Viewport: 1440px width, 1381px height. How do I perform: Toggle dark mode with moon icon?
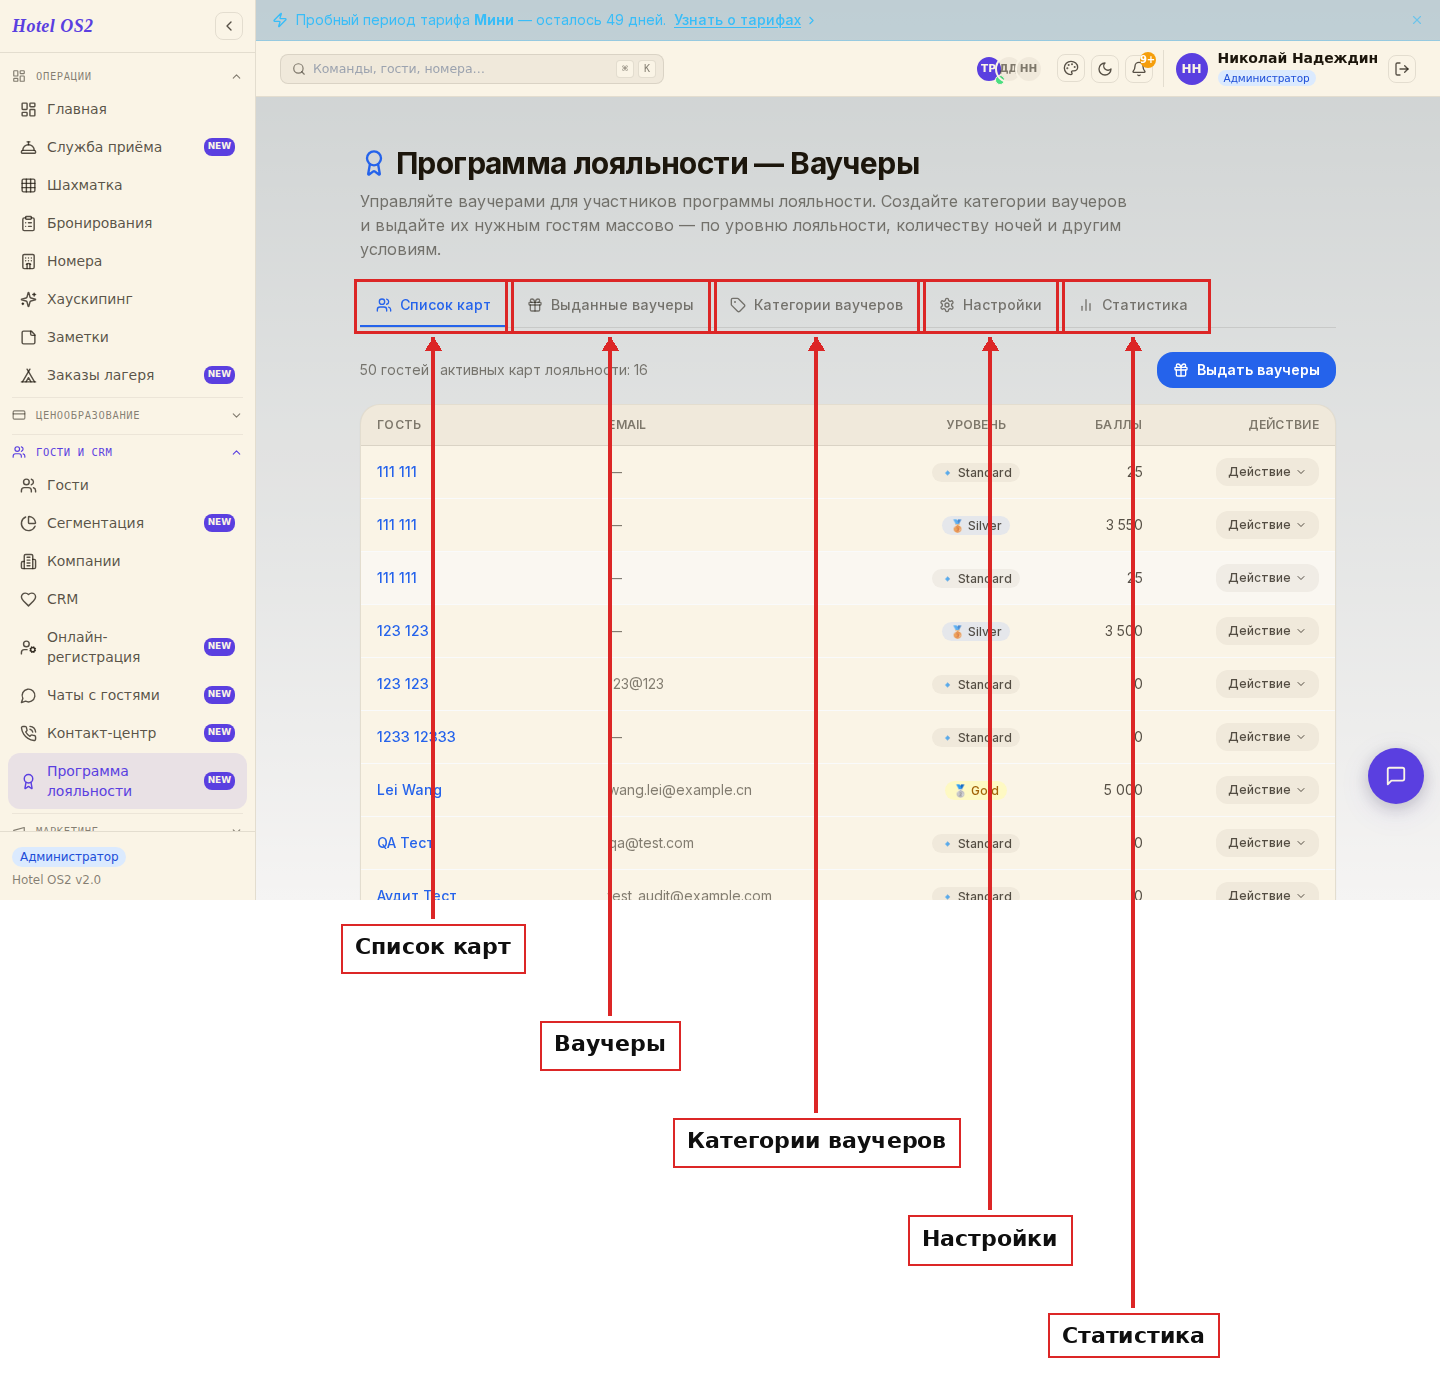(1105, 69)
